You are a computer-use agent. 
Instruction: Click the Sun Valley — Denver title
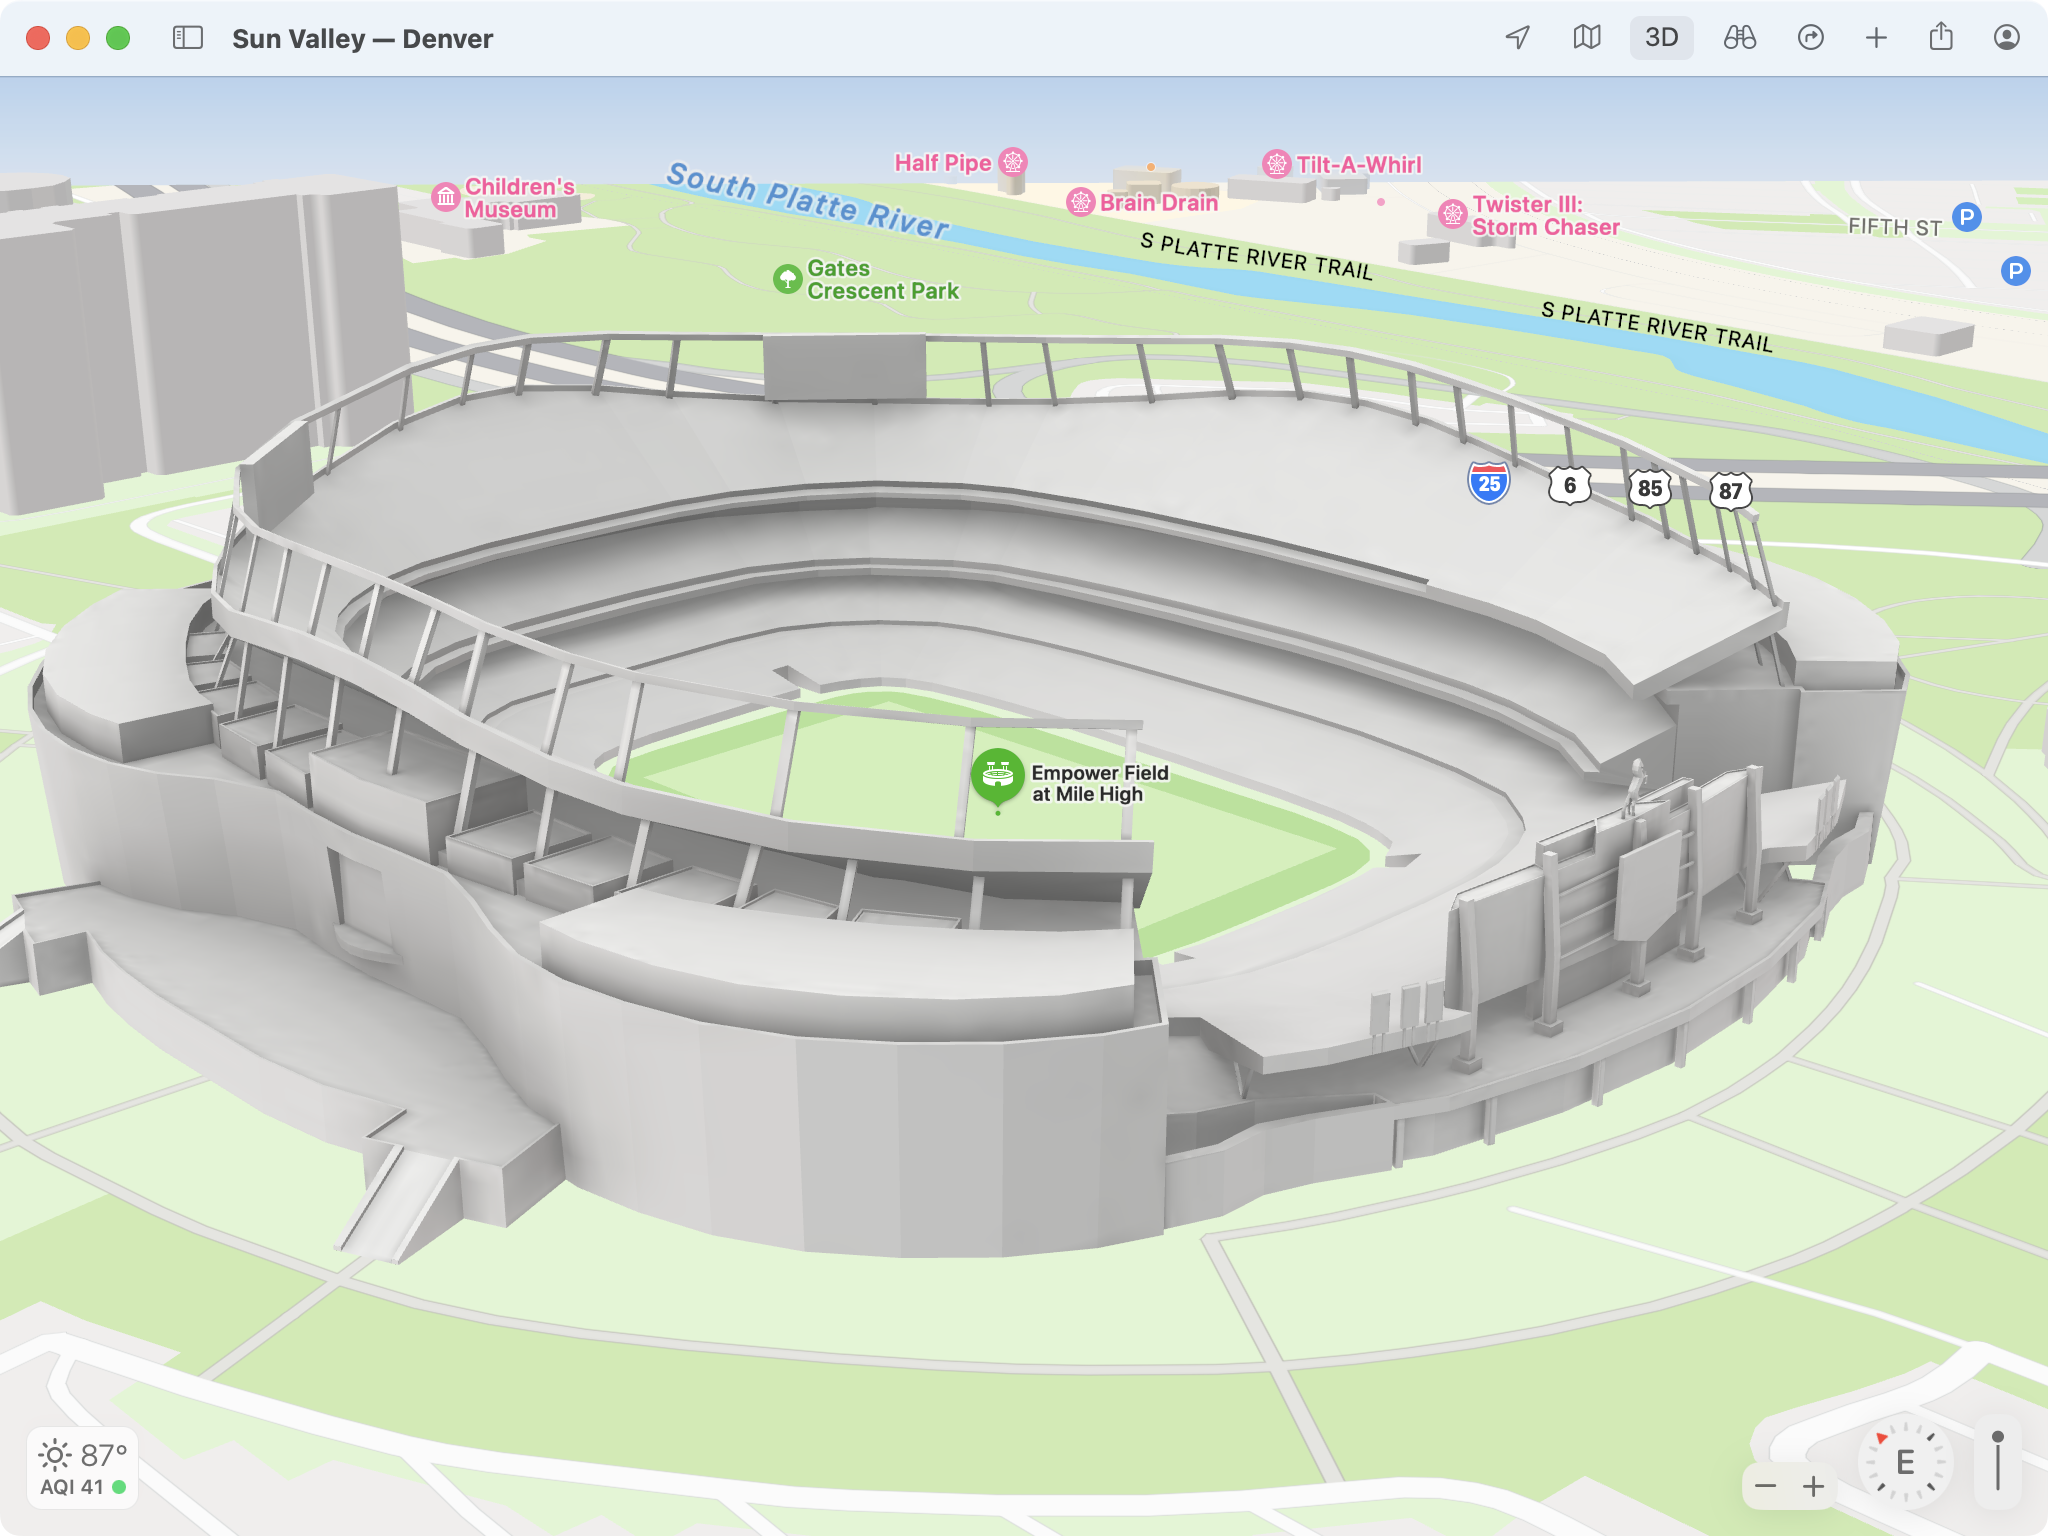point(362,38)
